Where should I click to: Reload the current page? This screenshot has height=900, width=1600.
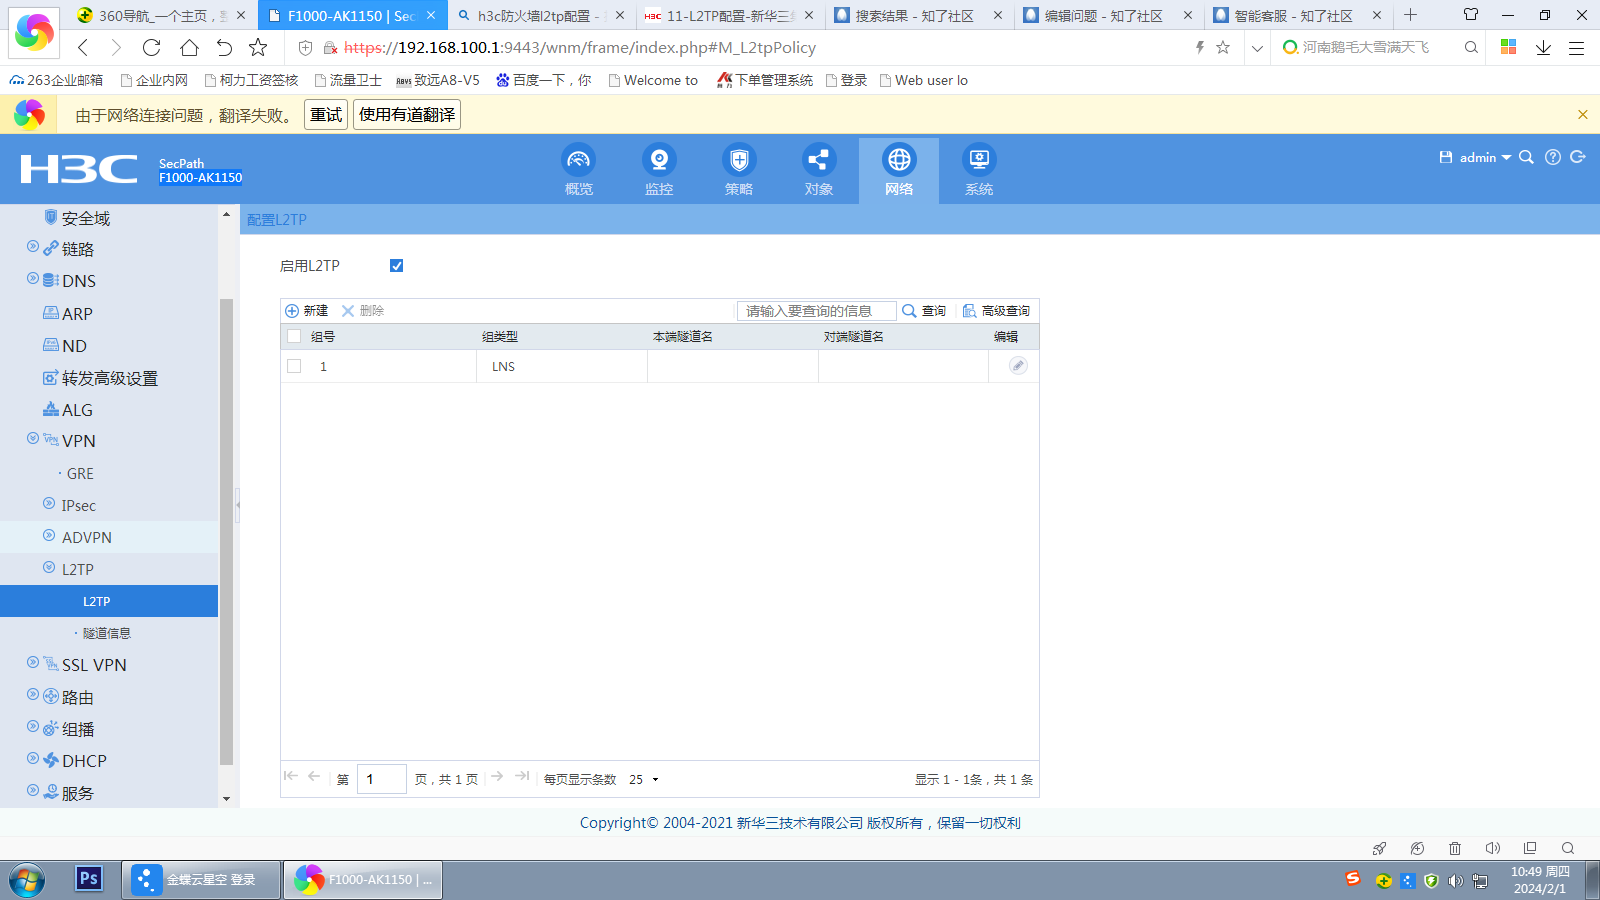[151, 47]
